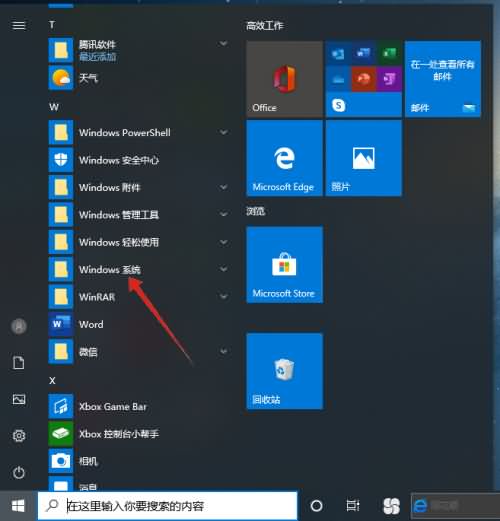Click the Excel icon in tile group

(389, 53)
